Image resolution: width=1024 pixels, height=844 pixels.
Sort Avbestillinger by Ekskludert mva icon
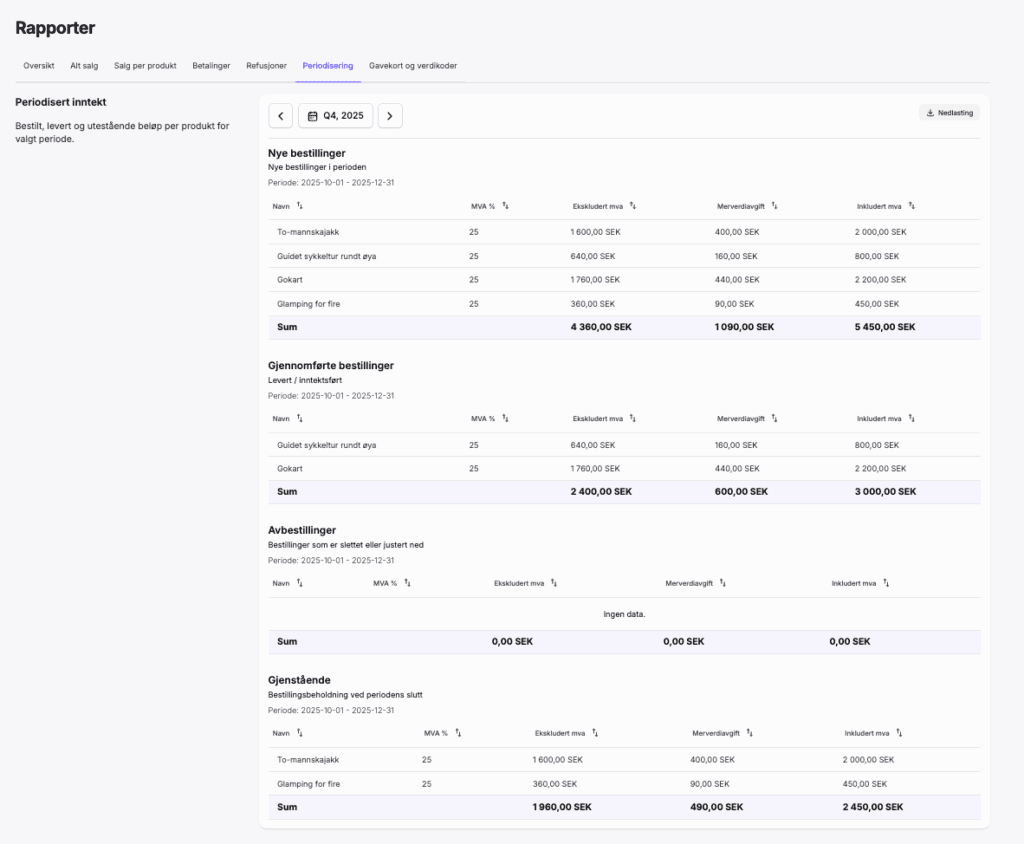[x=554, y=583]
